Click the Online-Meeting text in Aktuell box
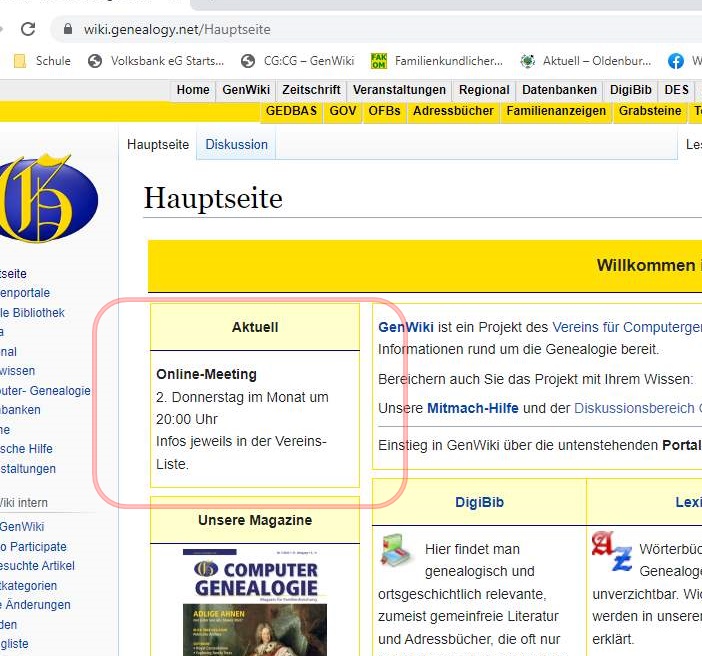The width and height of the screenshot is (702, 656). click(206, 374)
